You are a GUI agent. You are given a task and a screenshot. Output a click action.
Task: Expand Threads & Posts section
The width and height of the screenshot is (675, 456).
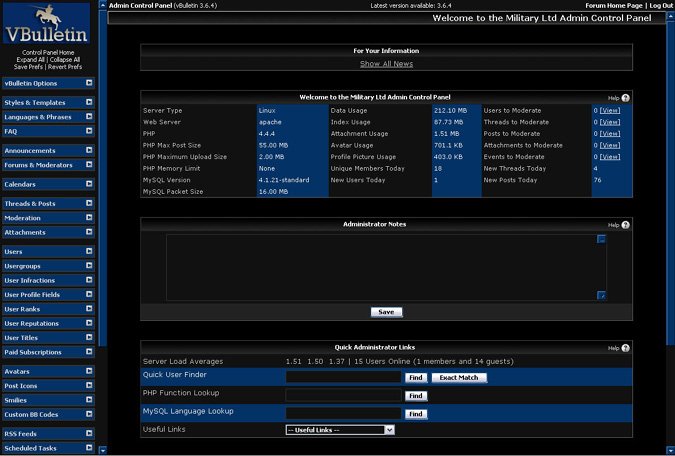click(89, 203)
